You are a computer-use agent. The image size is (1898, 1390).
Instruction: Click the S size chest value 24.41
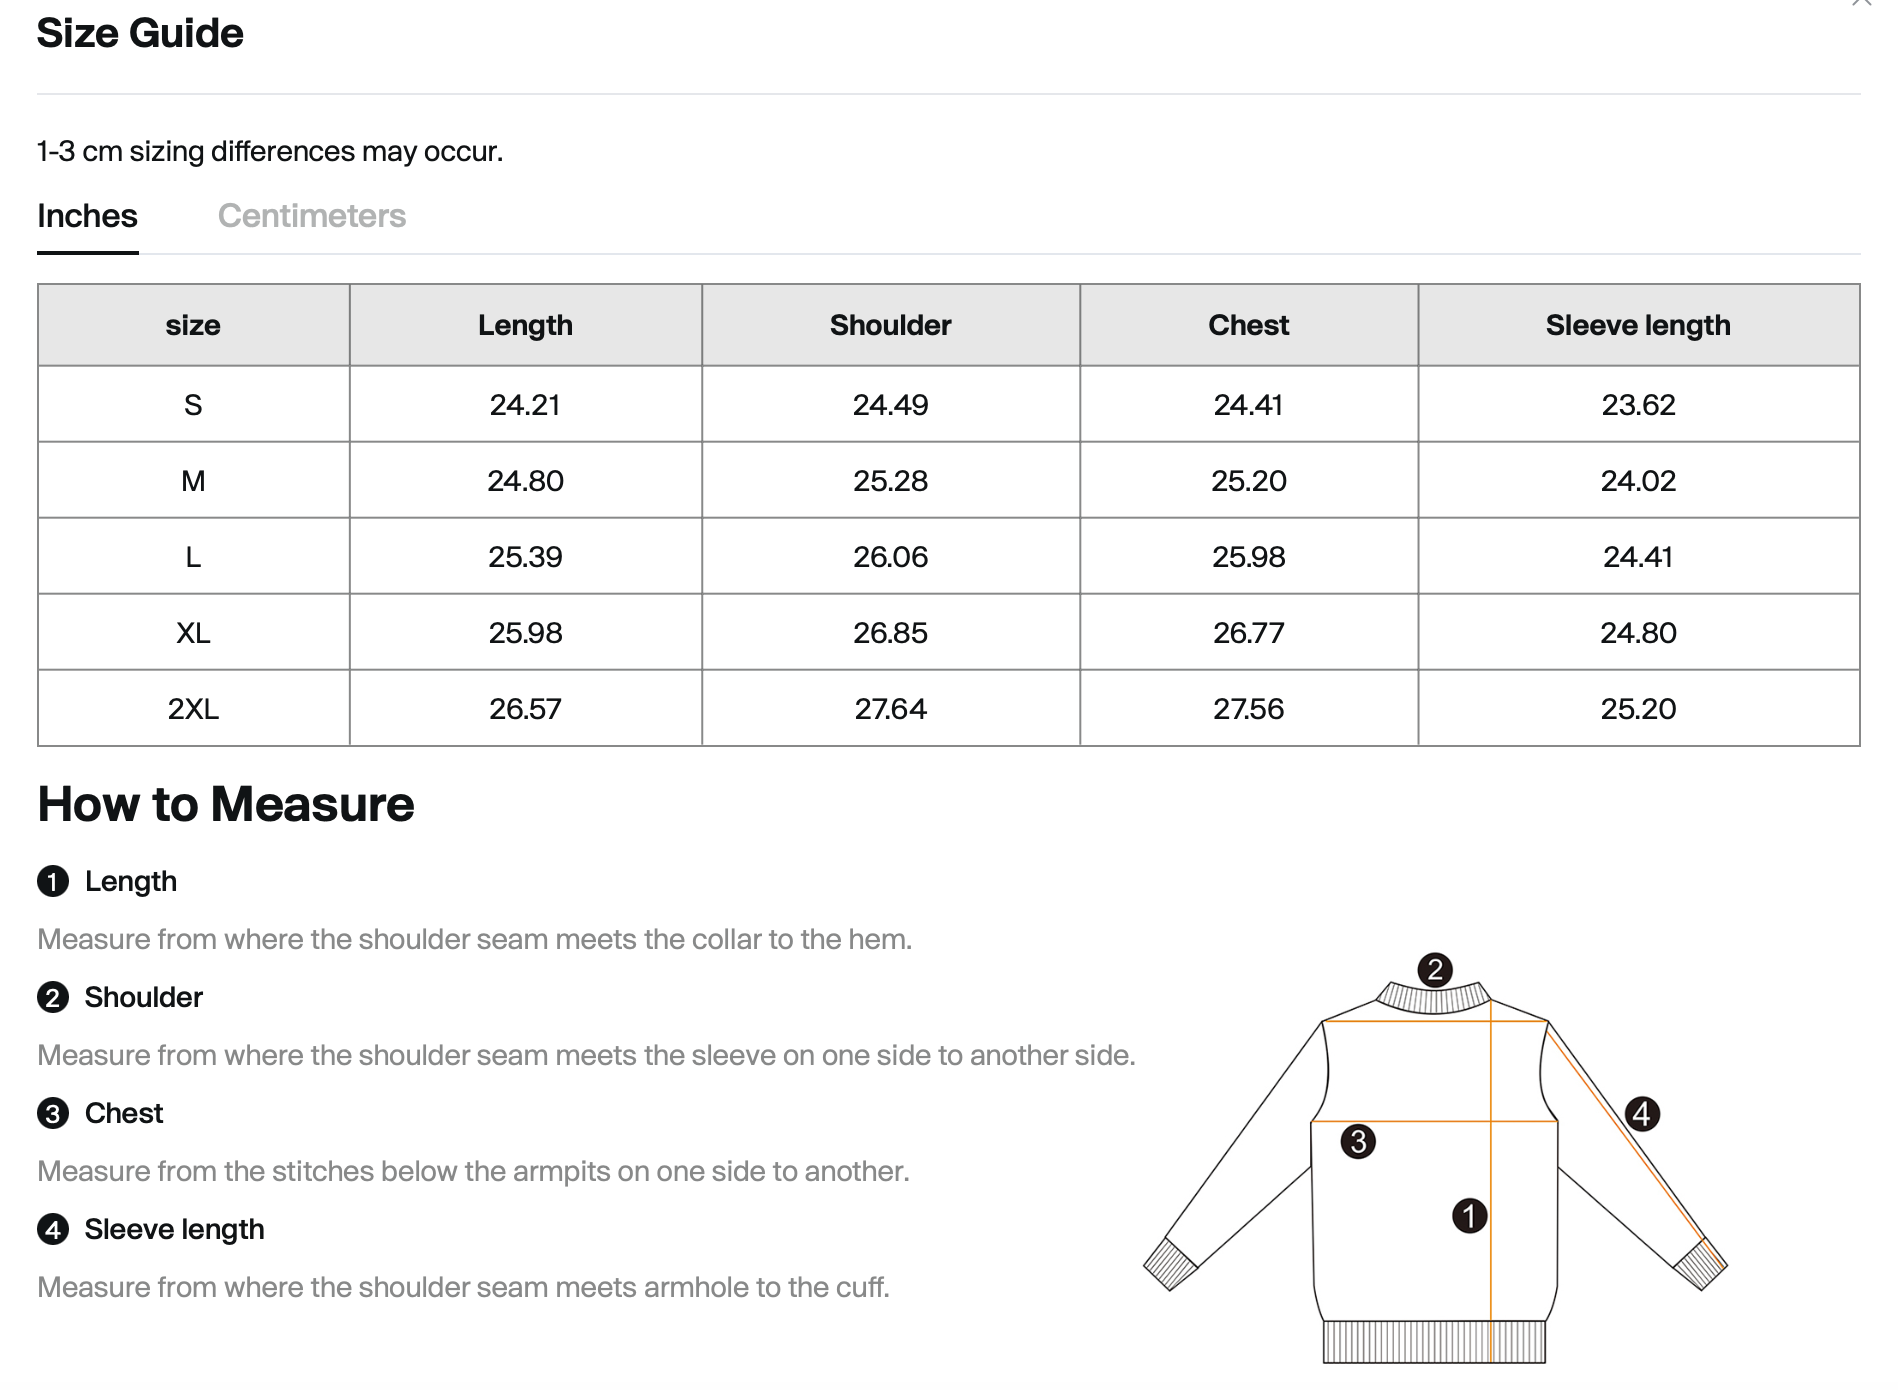click(1249, 405)
